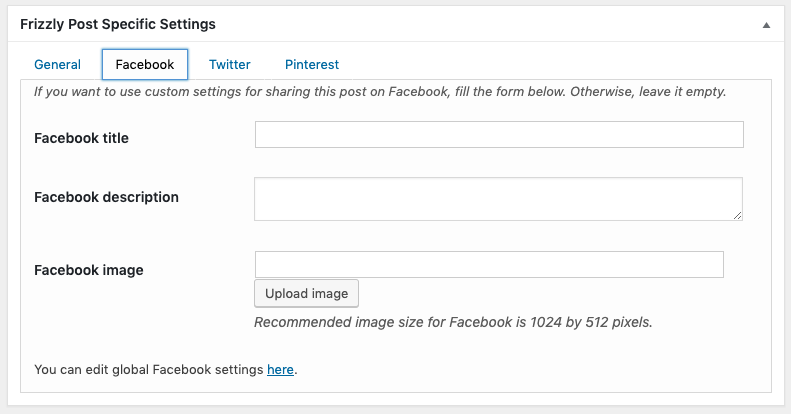Viewport: 791px width, 414px height.
Task: Click the 'Facebook description' label
Action: (106, 197)
